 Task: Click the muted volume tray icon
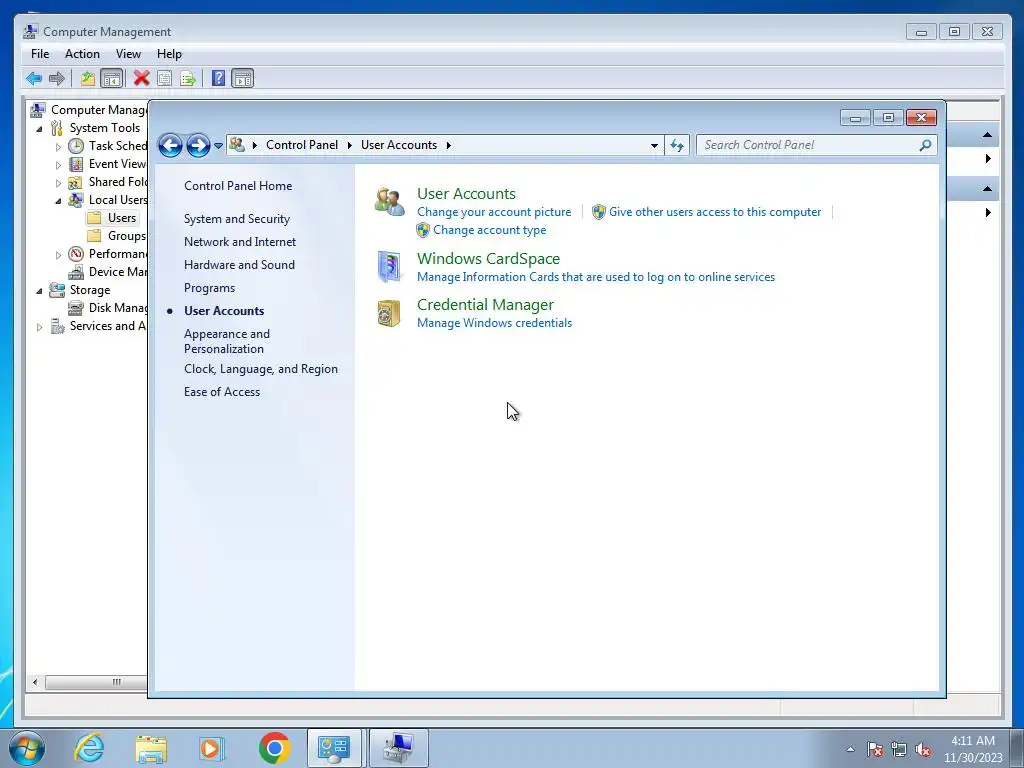923,749
